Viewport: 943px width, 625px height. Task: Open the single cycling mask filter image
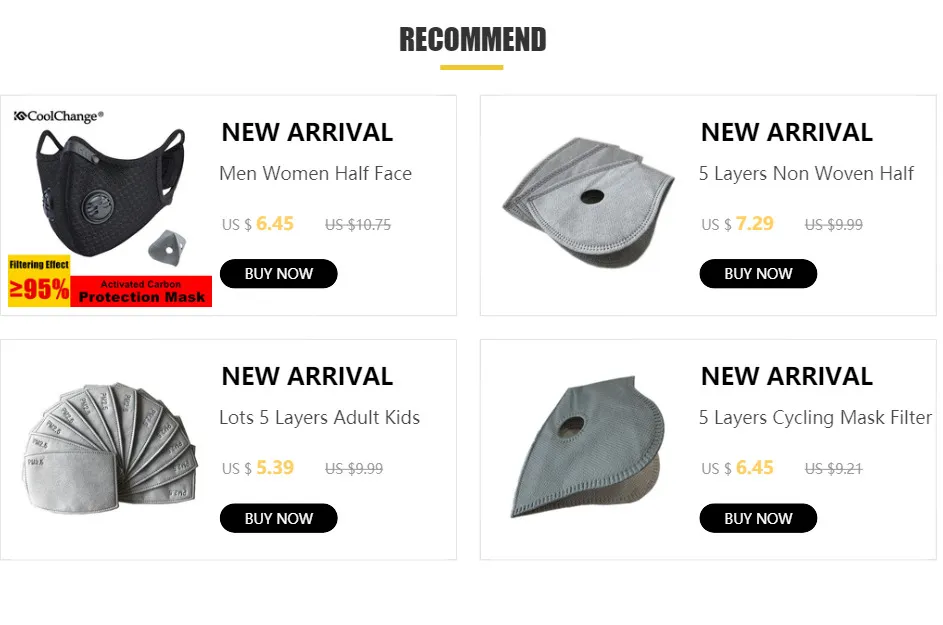pyautogui.click(x=588, y=446)
